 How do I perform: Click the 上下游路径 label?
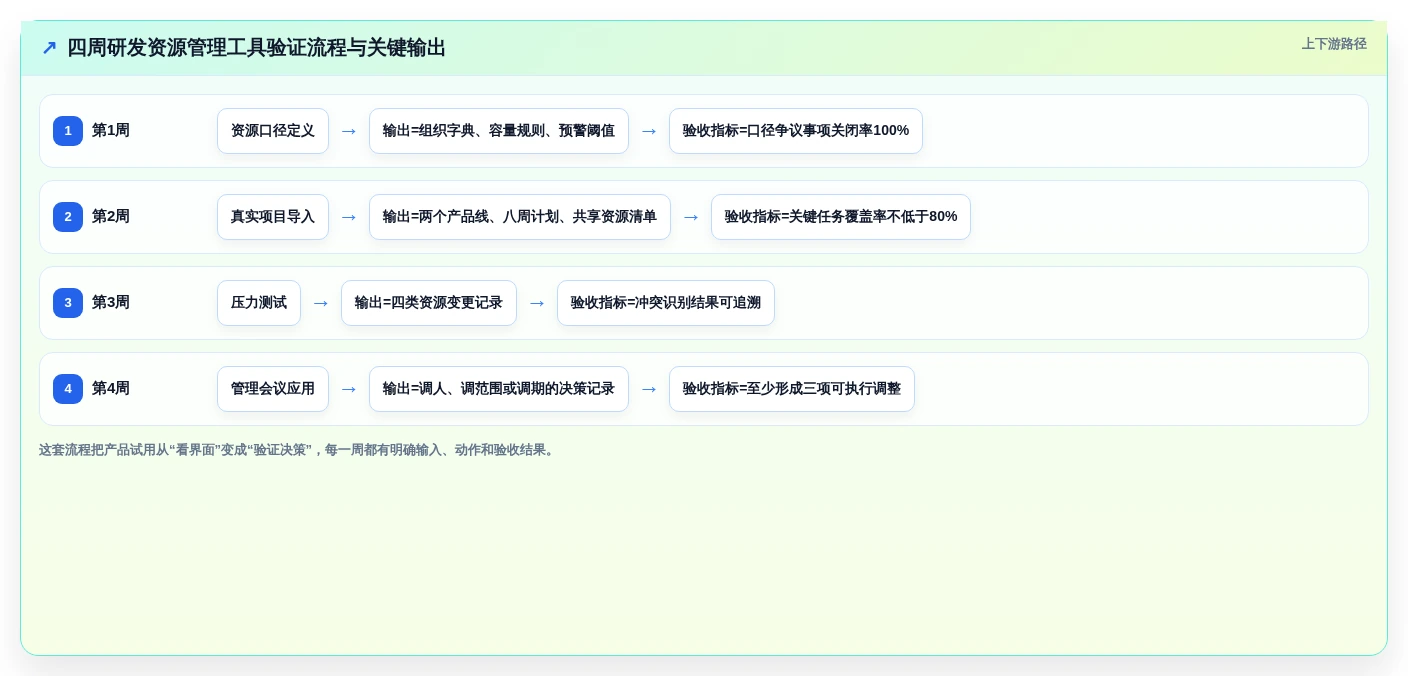[1334, 44]
